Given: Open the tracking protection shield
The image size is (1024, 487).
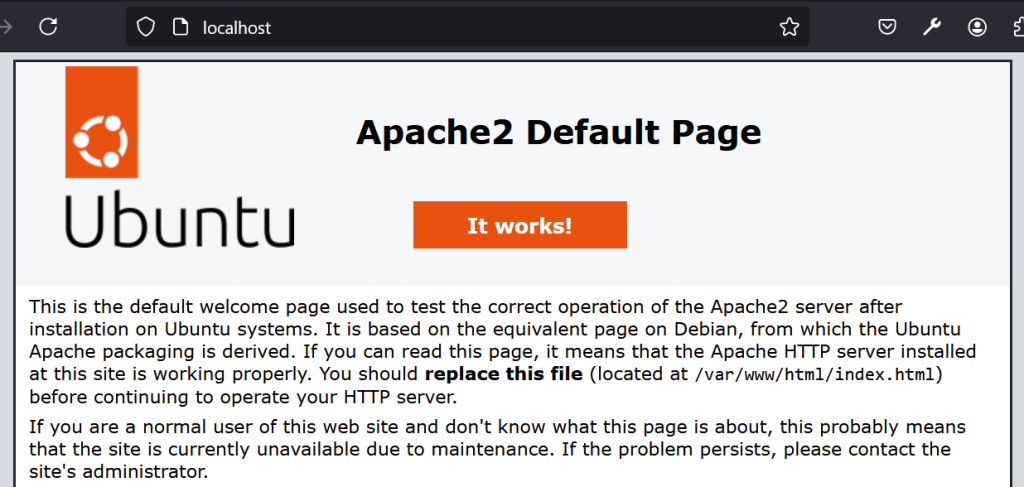Looking at the screenshot, I should (146, 27).
